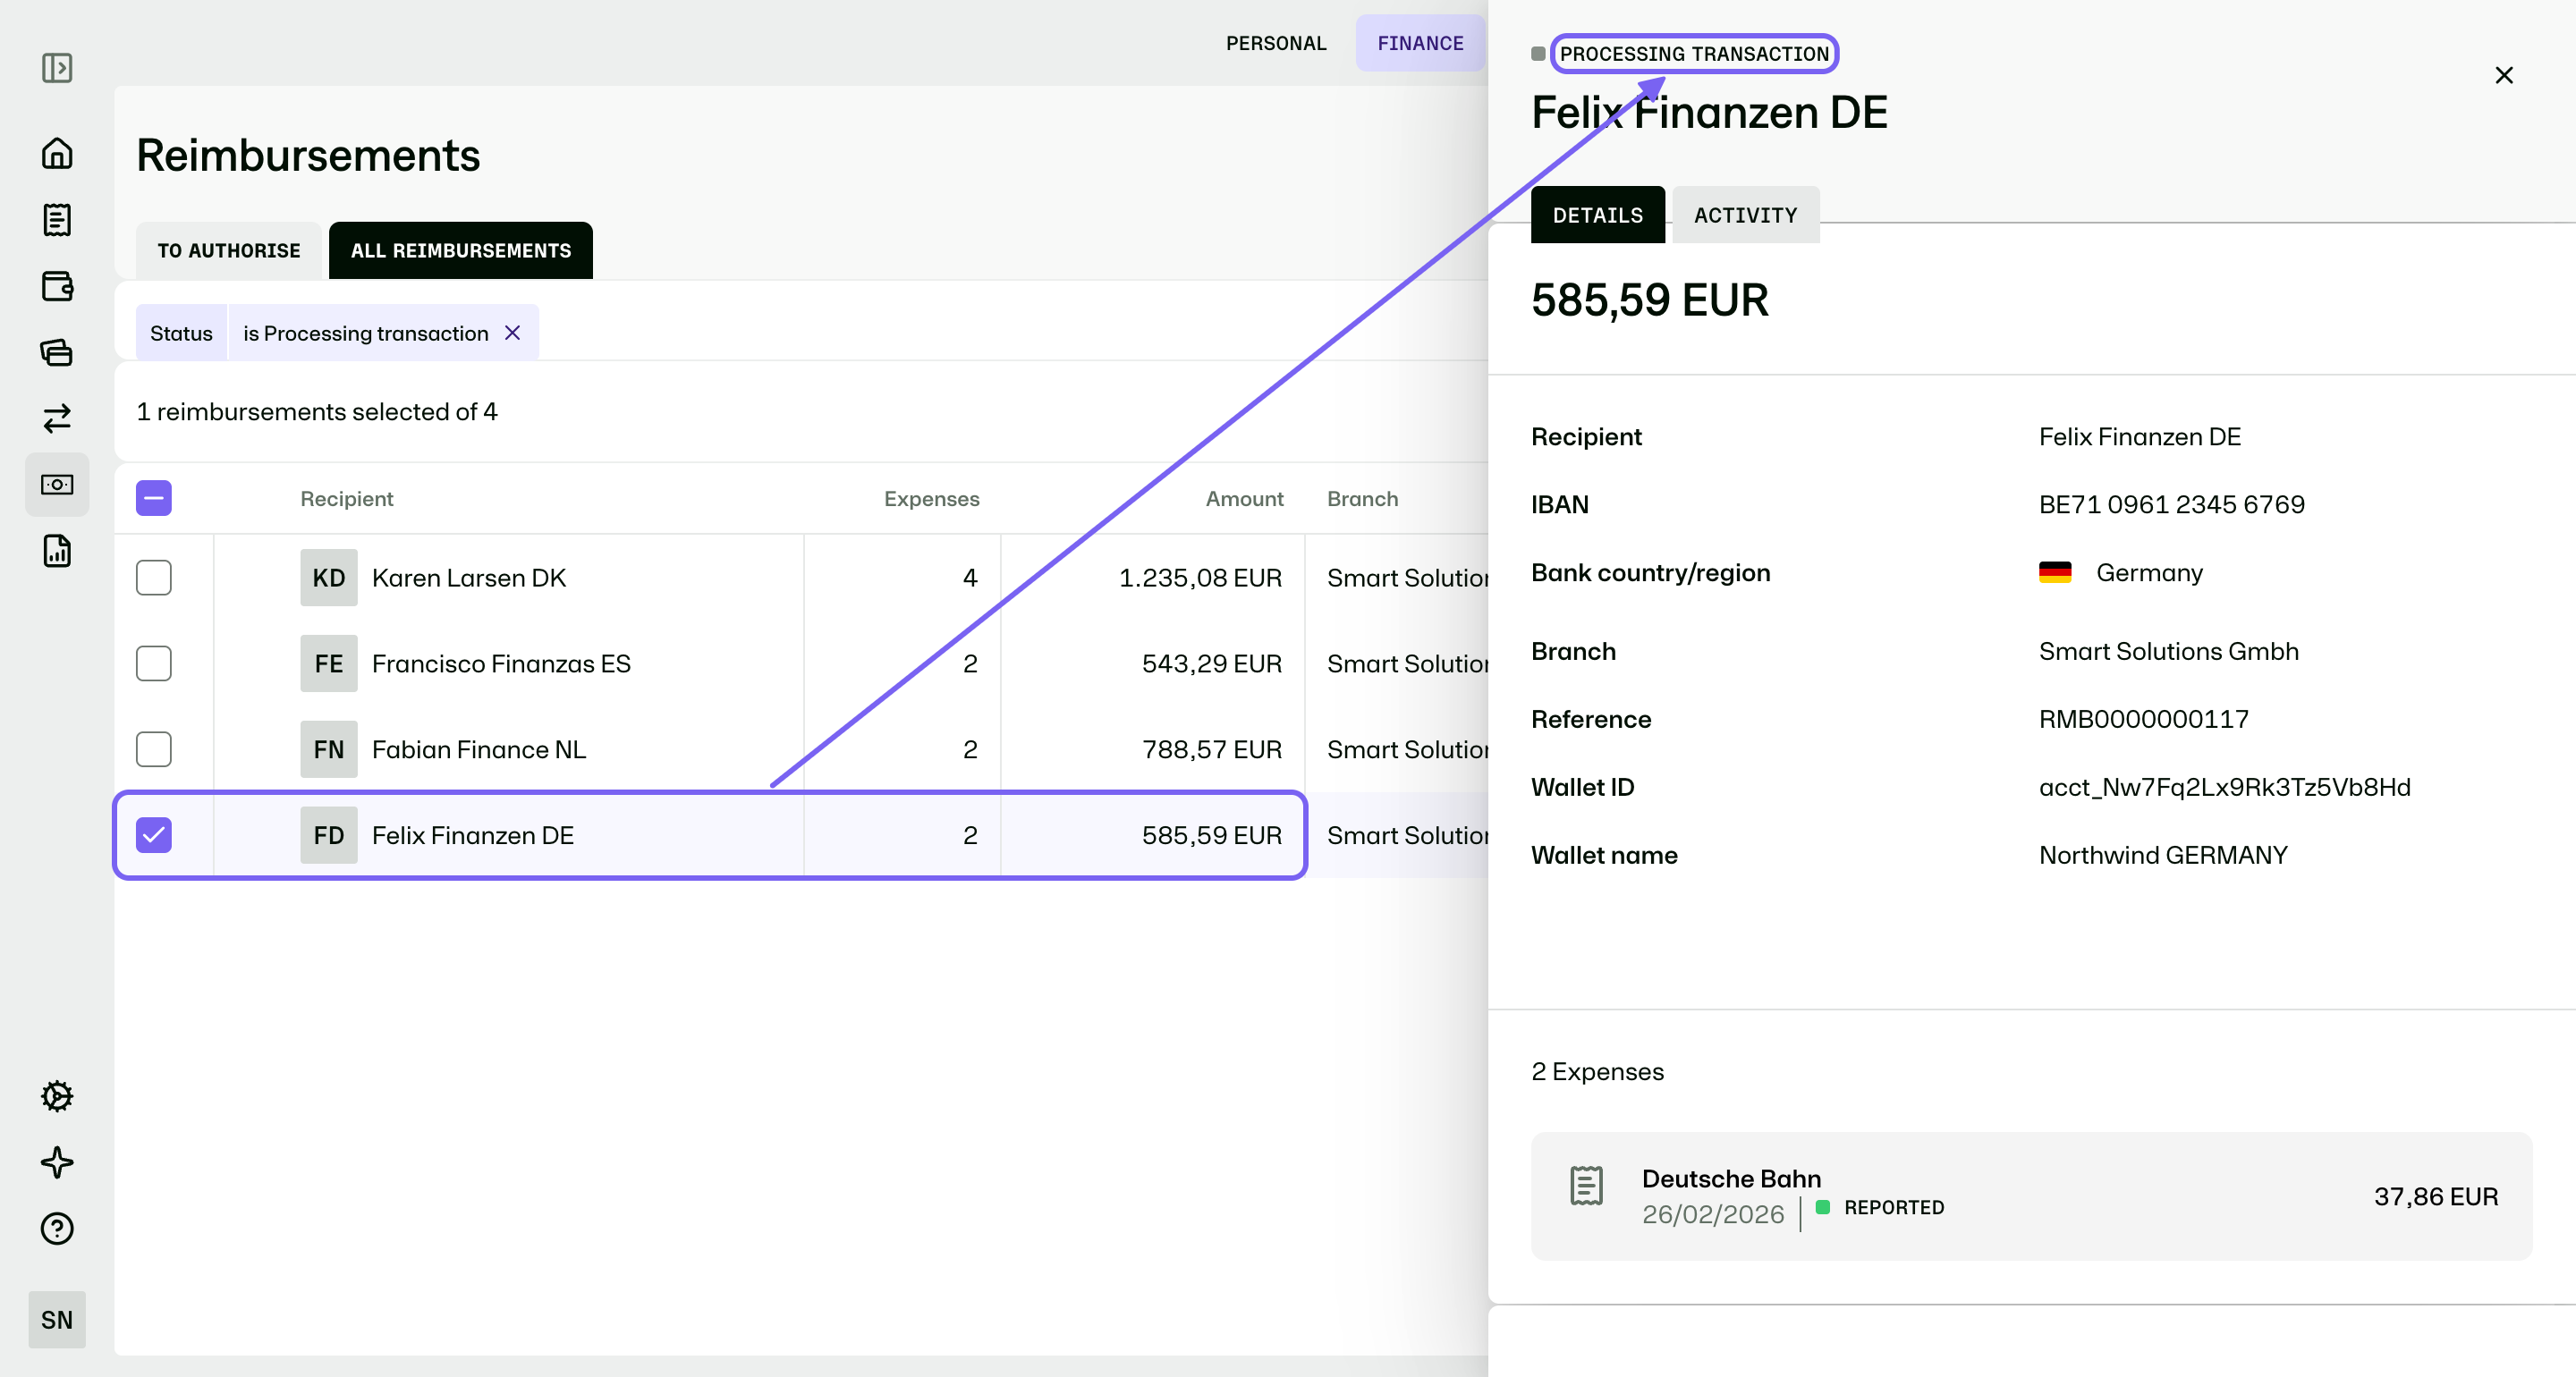The image size is (2576, 1377).
Task: Click the Wallet ID value acct_Nw7Fq2Lx9Rk3Tz5Vb8Hd
Action: [x=2225, y=787]
